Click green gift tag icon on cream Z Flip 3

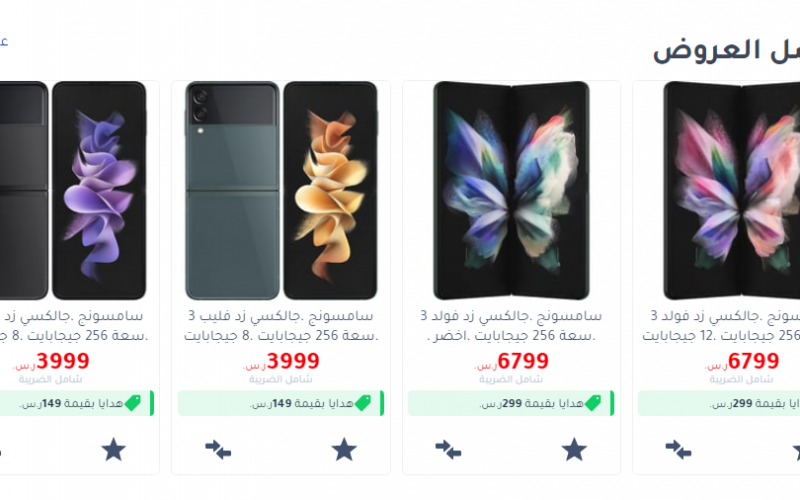click(x=363, y=403)
